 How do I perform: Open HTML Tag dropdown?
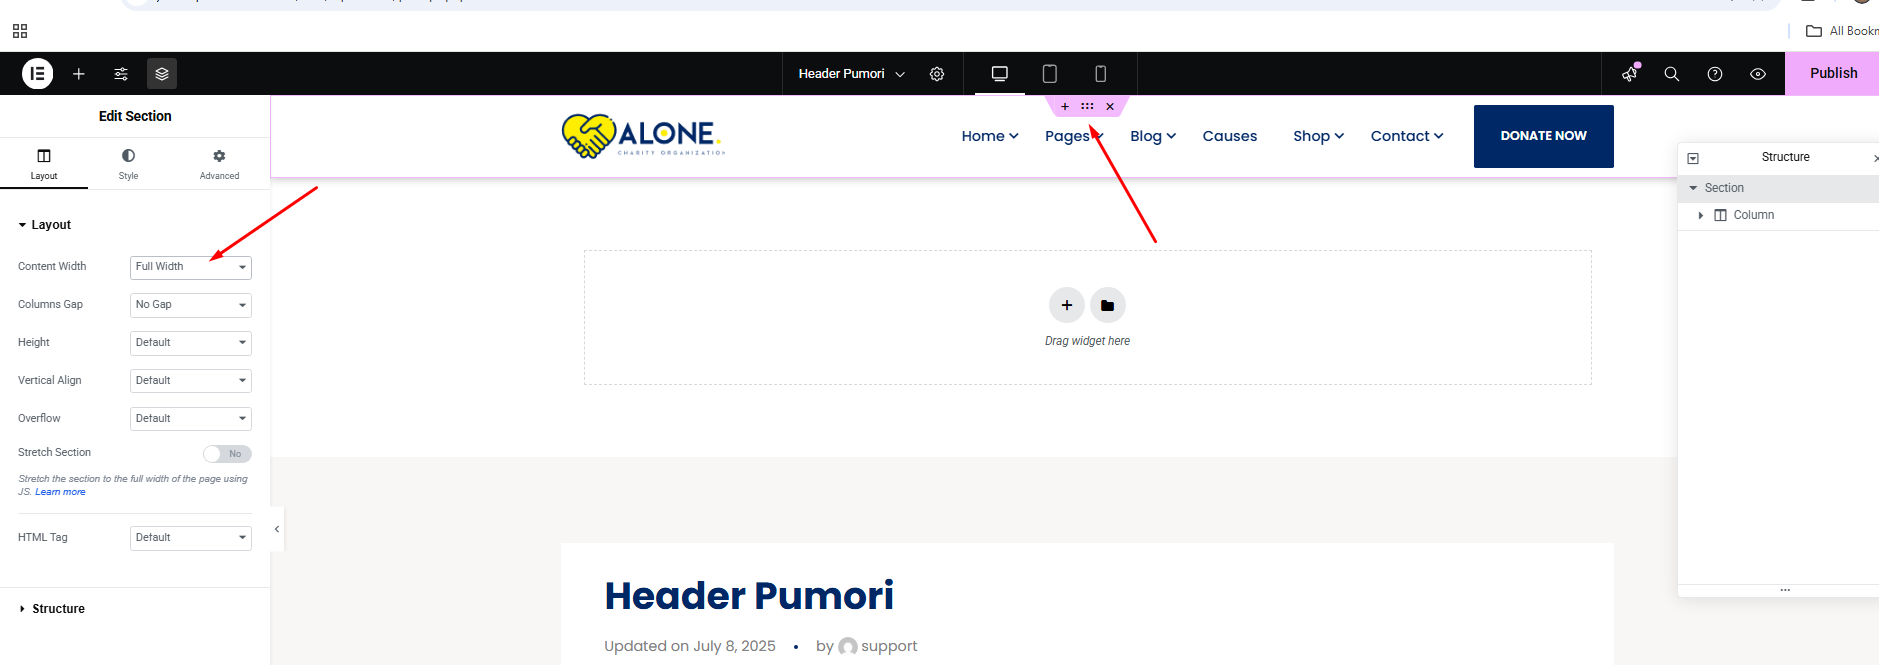190,538
